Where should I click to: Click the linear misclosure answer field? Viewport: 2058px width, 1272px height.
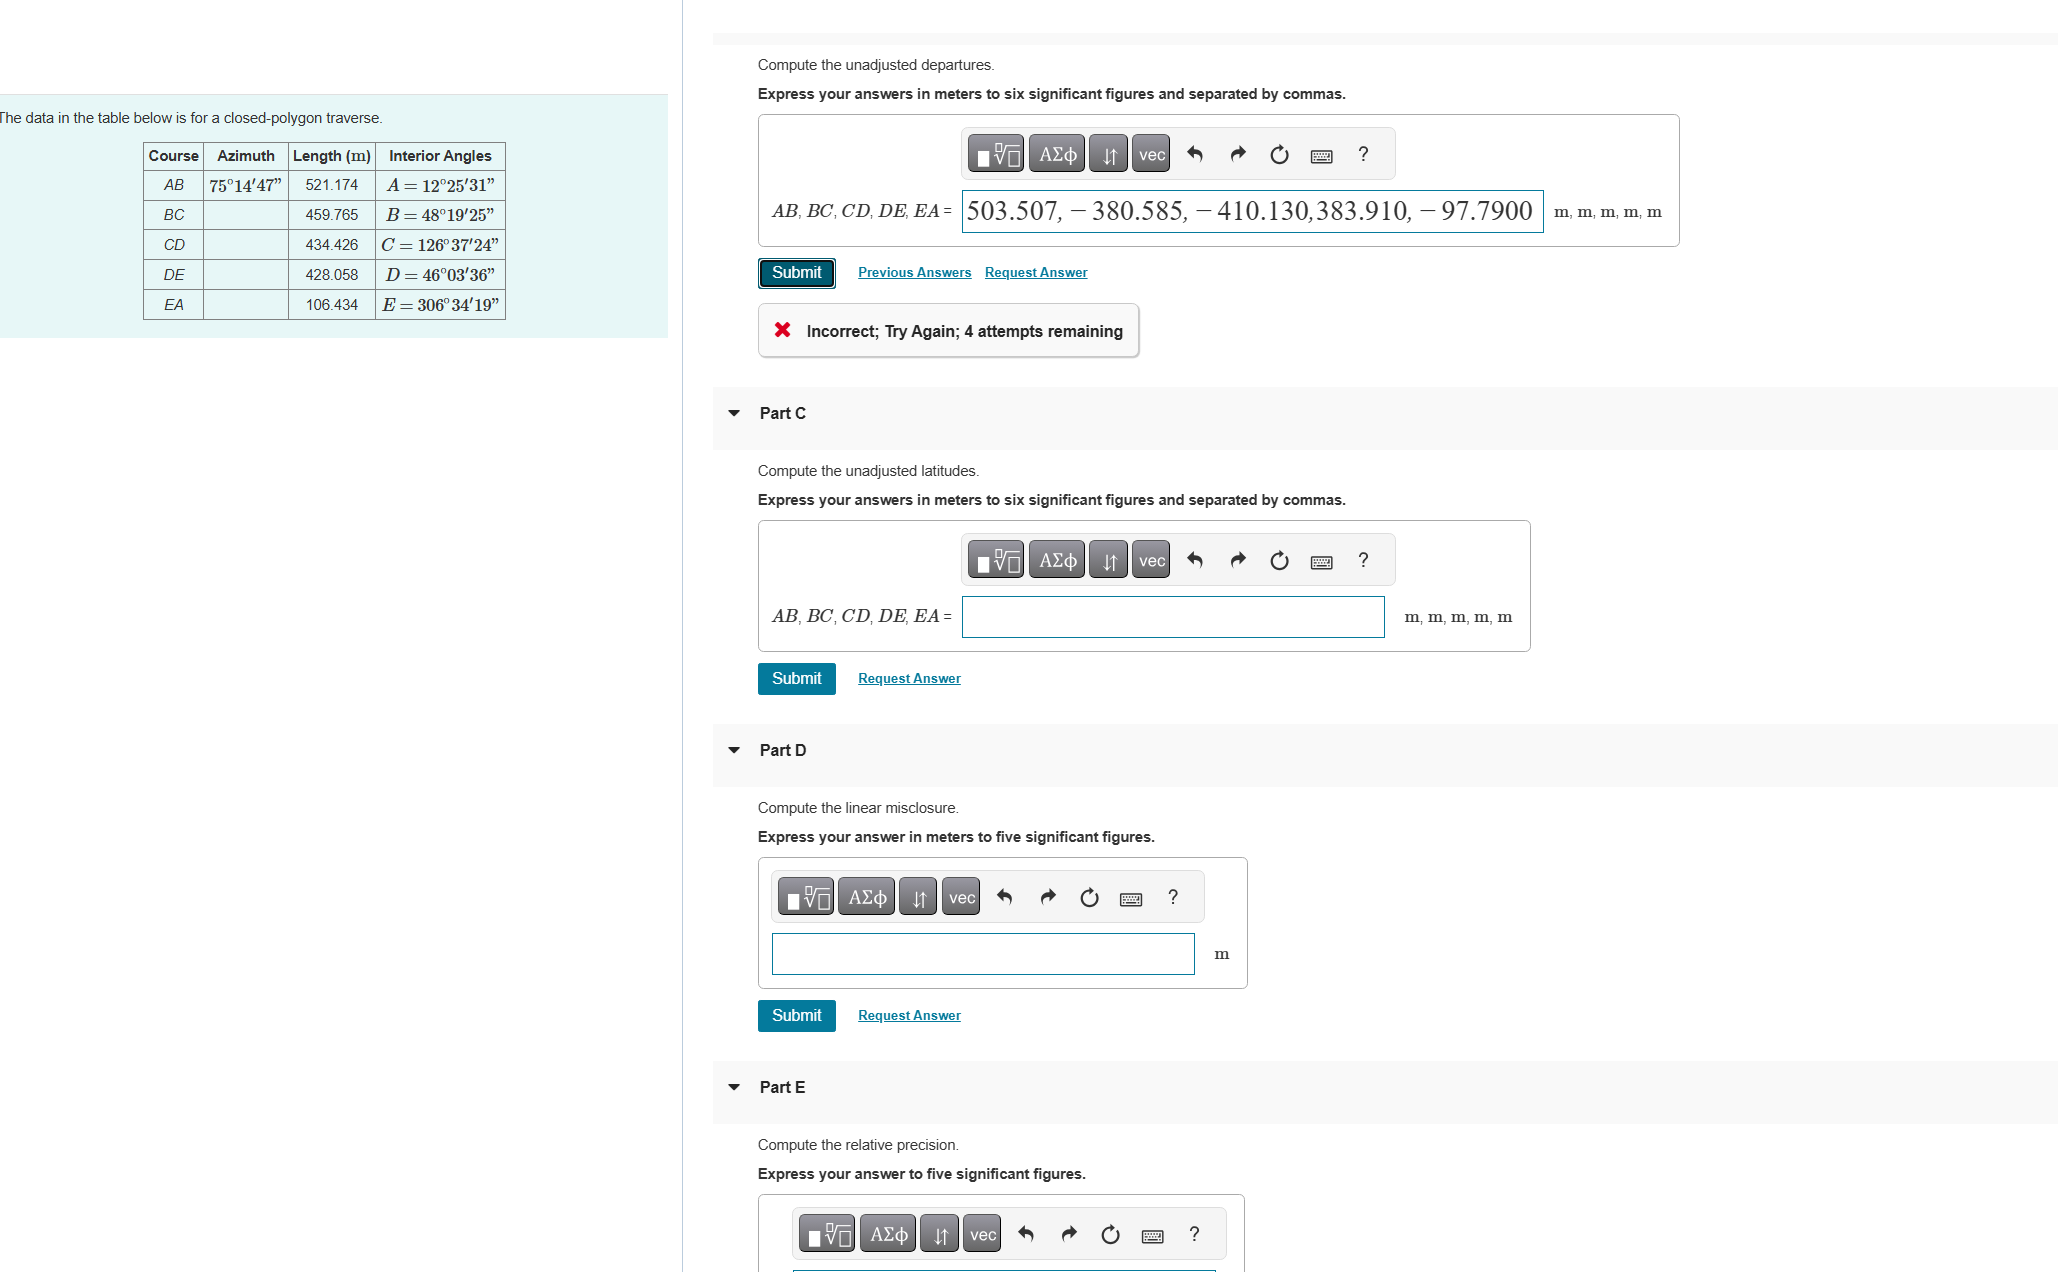(x=982, y=954)
